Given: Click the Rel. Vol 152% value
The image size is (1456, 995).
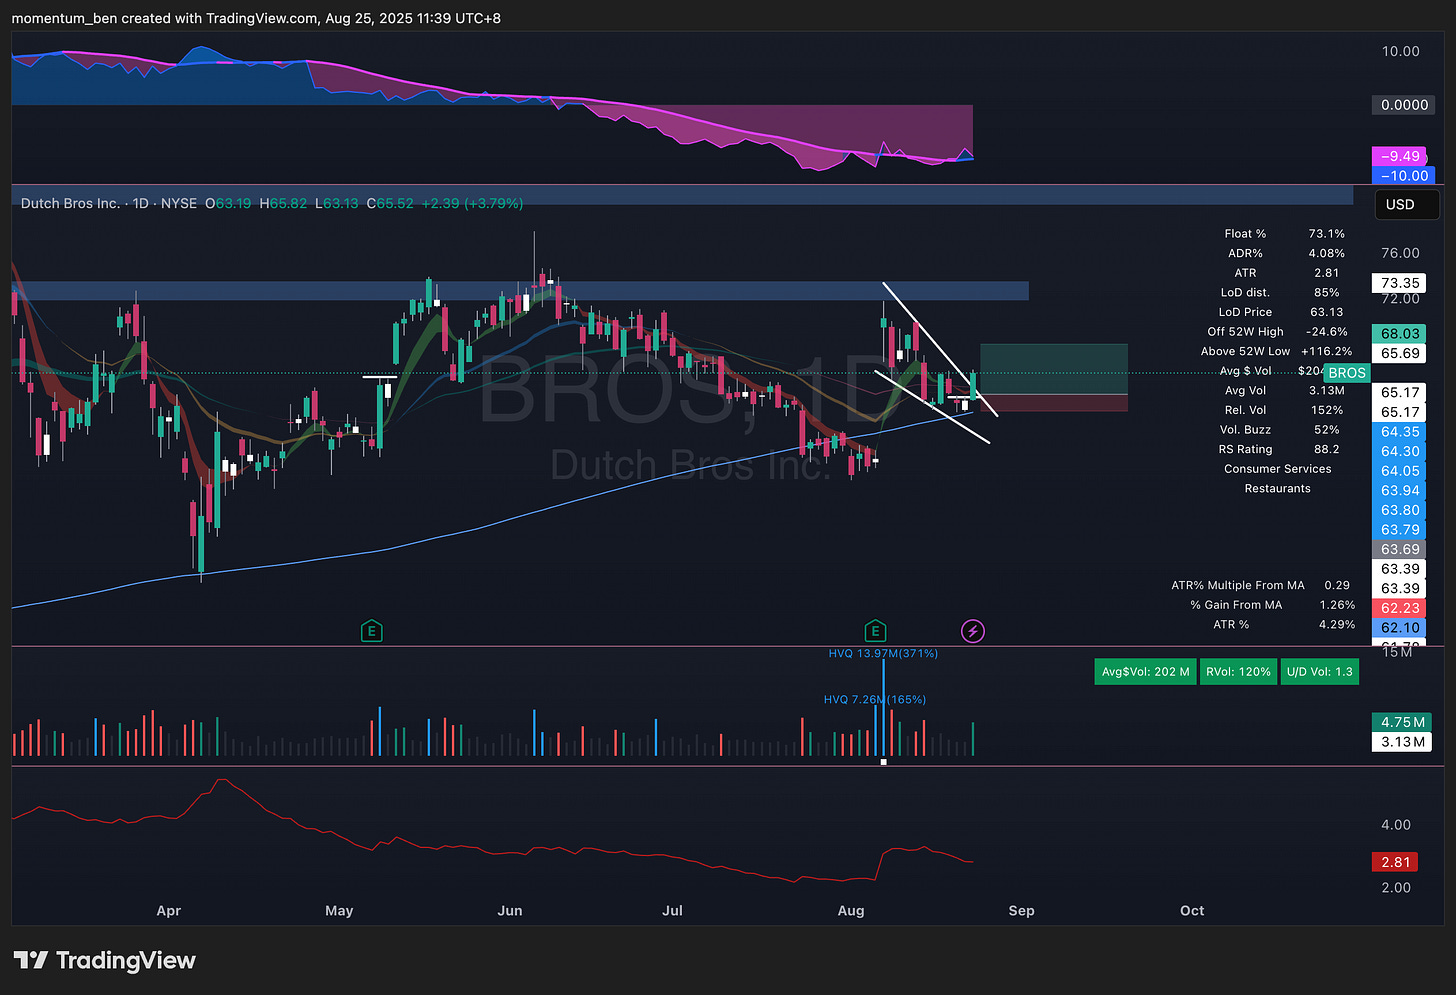Looking at the screenshot, I should 1326,410.
